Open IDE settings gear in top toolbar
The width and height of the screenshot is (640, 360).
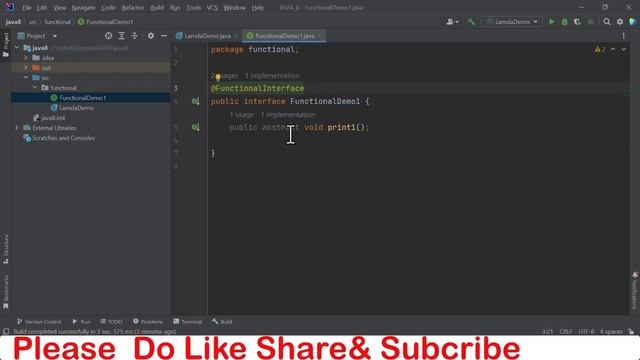pyautogui.click(x=620, y=22)
